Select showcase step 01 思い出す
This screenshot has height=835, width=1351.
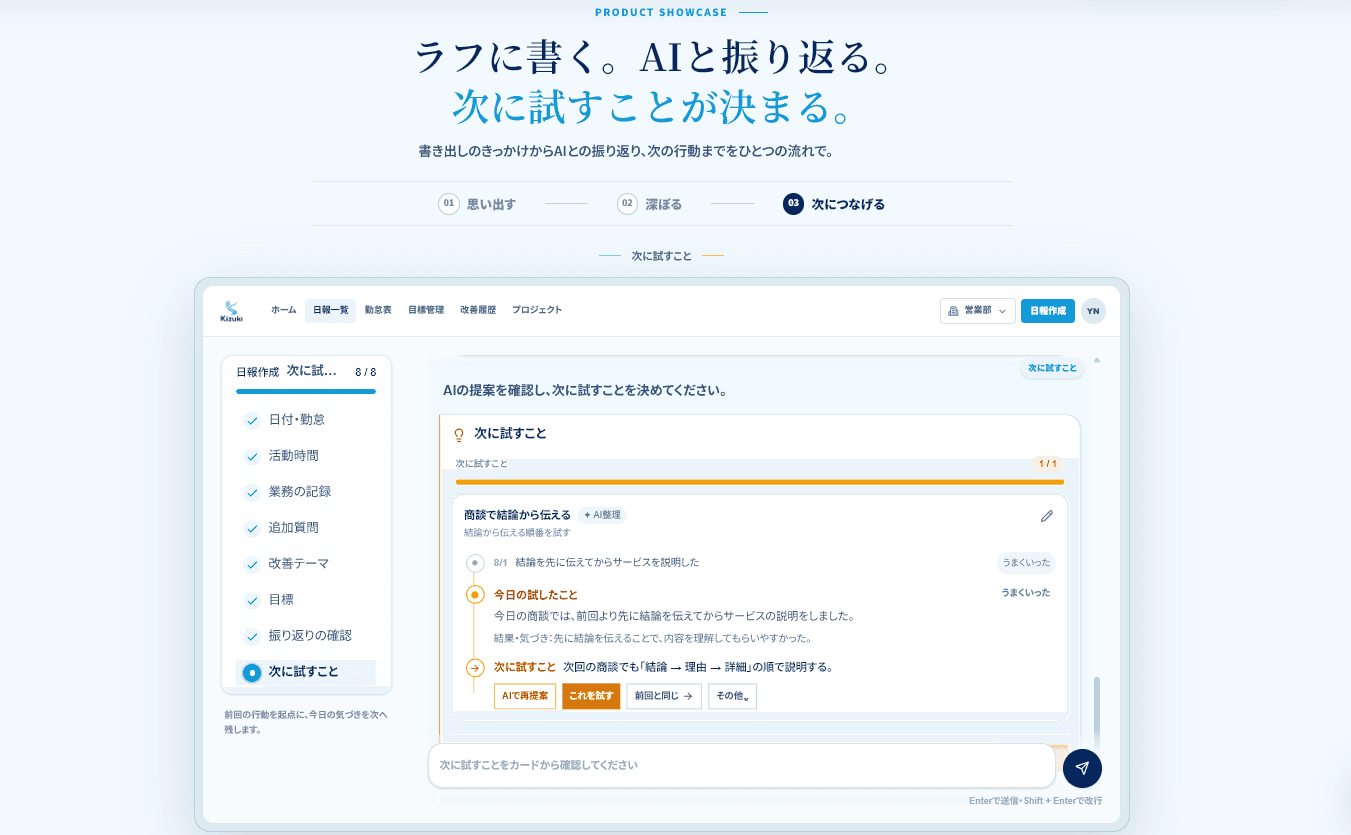pyautogui.click(x=477, y=204)
